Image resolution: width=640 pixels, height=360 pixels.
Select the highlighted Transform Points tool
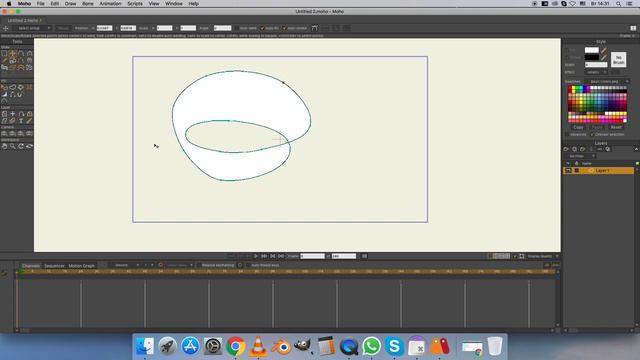point(13,53)
